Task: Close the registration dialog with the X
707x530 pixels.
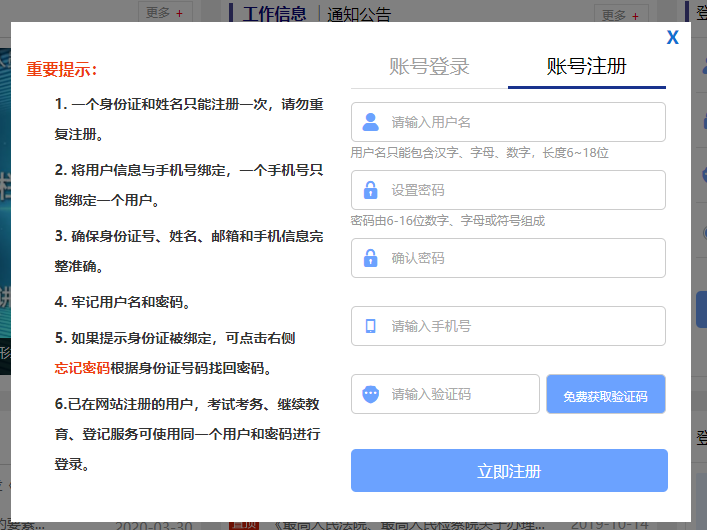Action: click(673, 38)
